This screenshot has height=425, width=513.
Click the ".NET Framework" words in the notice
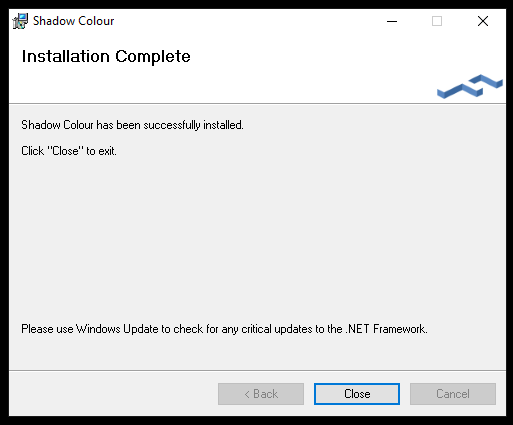386,329
